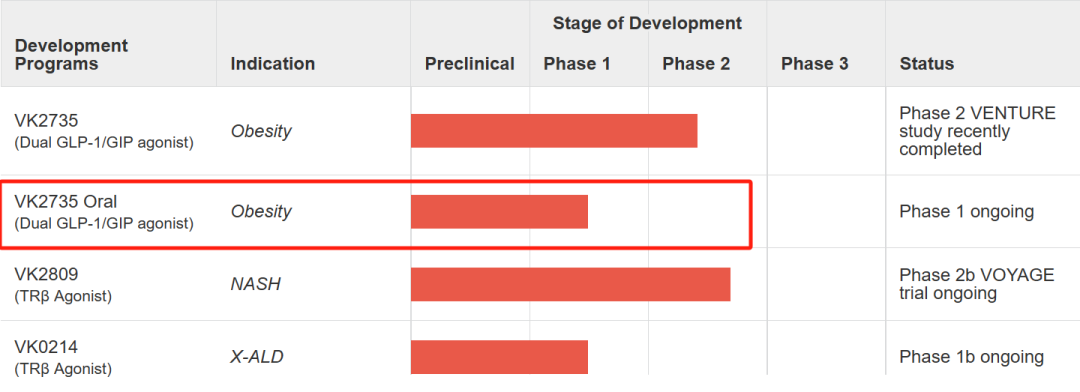Click the VK0214 X-ALD progress bar
This screenshot has height=392, width=1080.
499,357
